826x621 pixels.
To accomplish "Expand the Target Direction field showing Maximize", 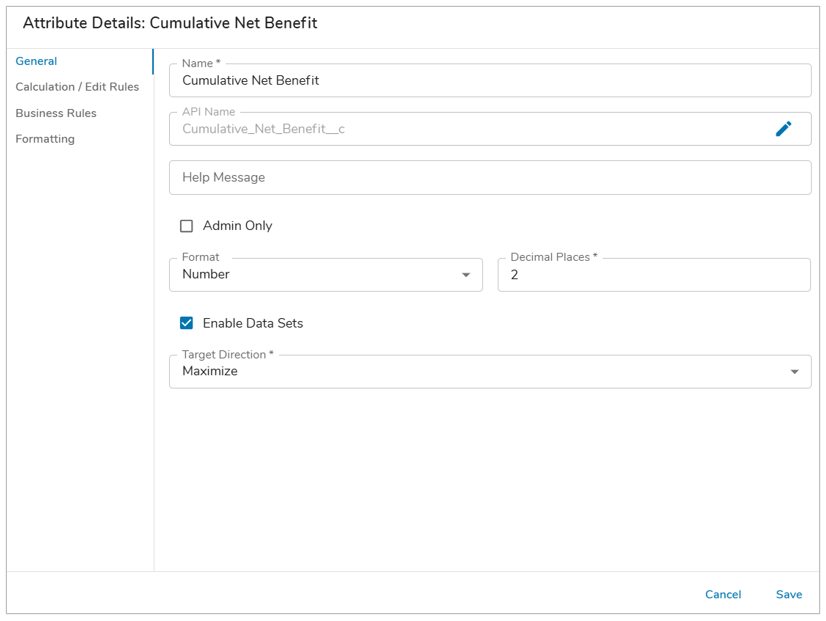I will 480,372.
